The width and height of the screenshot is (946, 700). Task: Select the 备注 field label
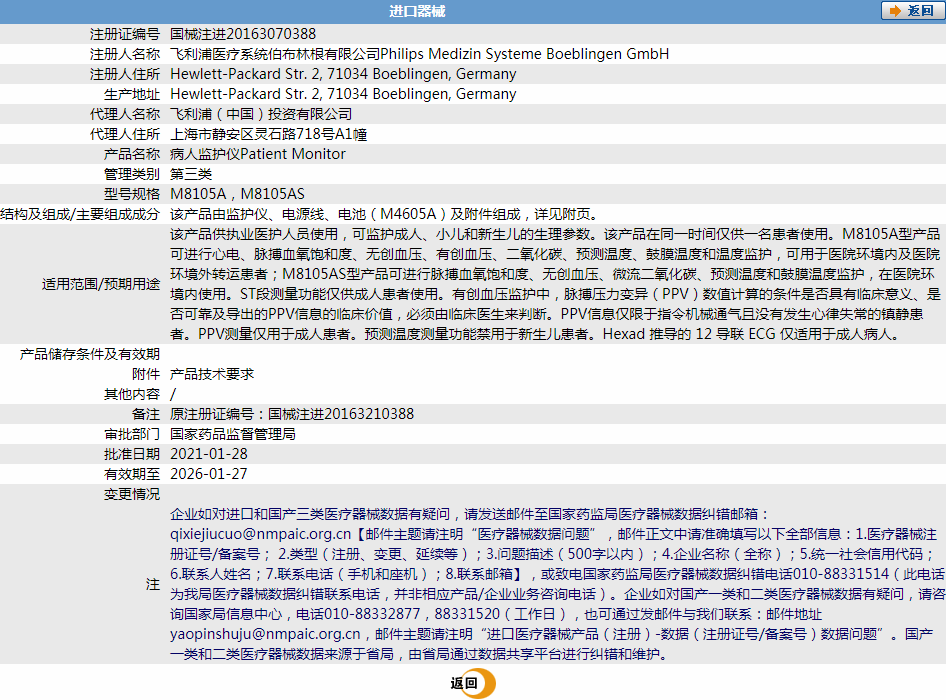pyautogui.click(x=146, y=414)
